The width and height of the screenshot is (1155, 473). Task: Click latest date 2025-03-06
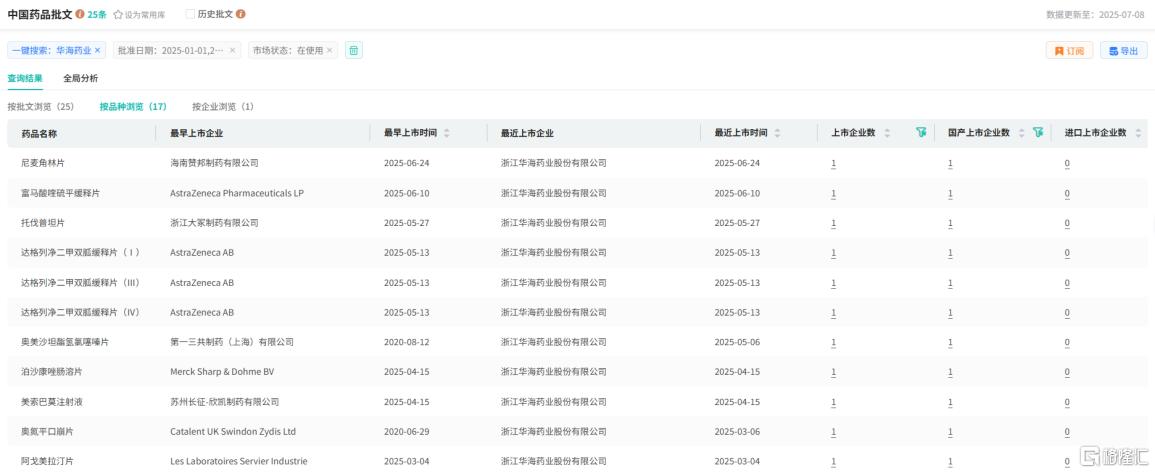(737, 432)
